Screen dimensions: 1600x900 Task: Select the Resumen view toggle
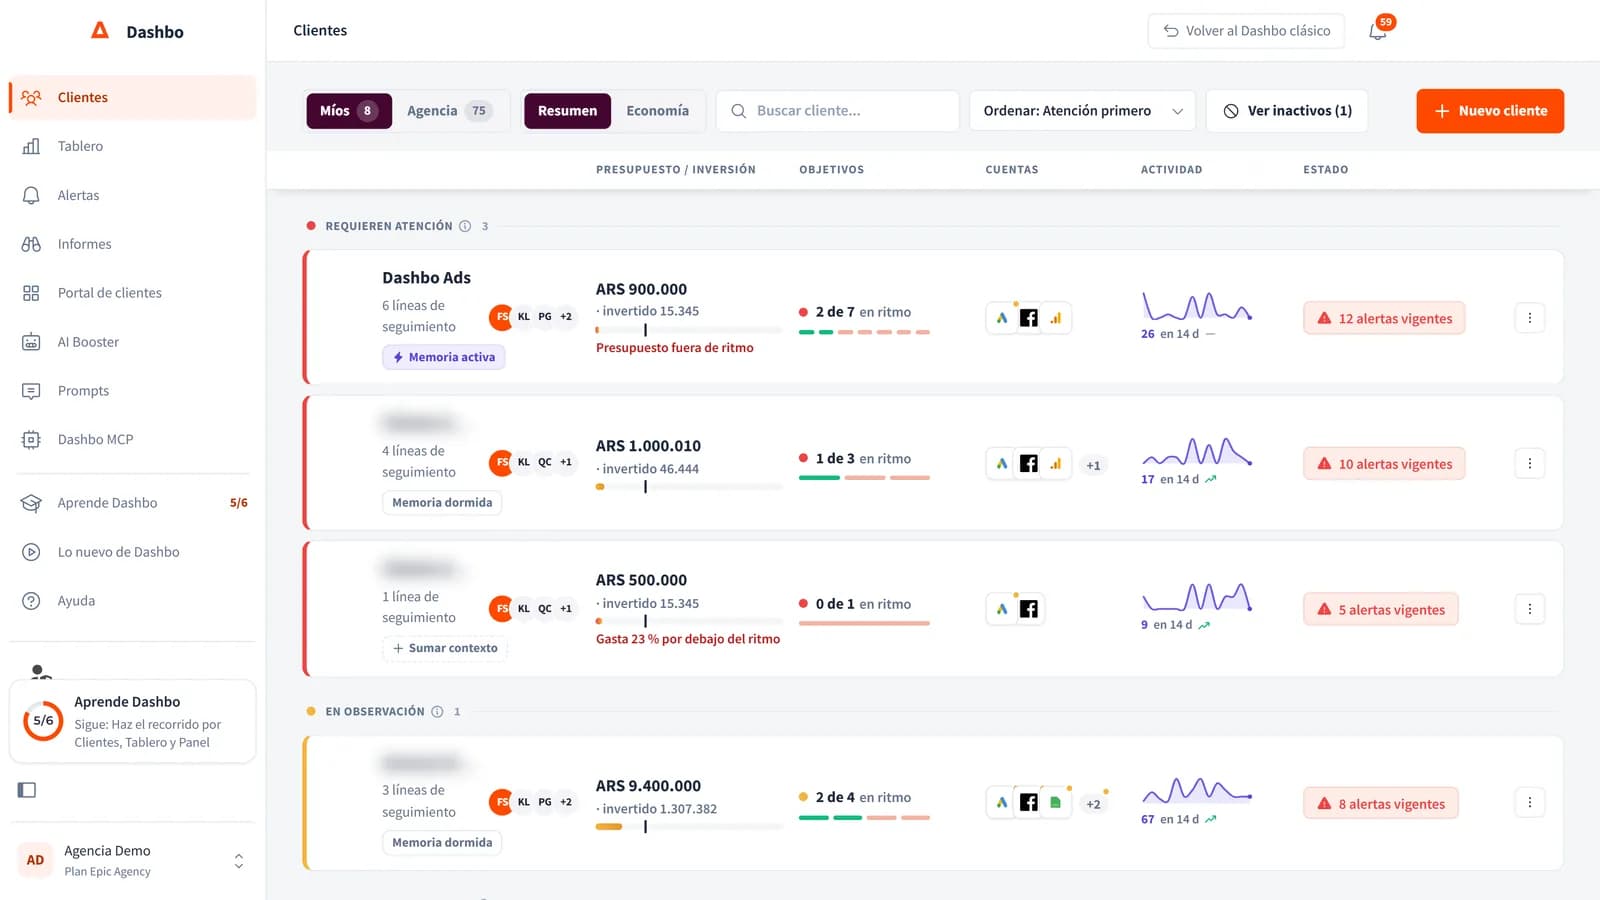point(567,111)
